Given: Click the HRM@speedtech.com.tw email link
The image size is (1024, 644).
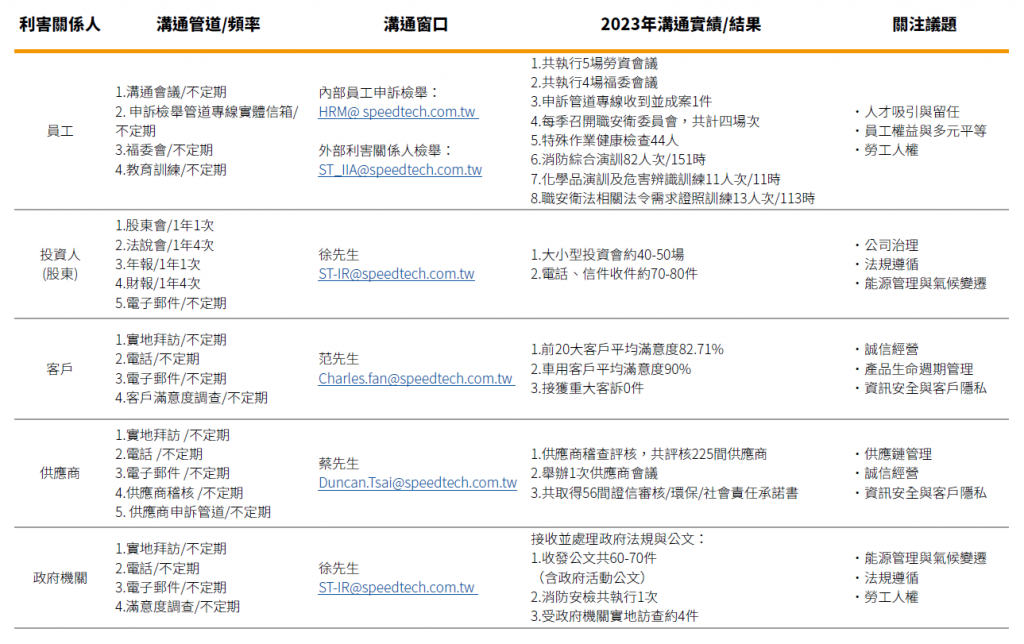Looking at the screenshot, I should tap(398, 112).
